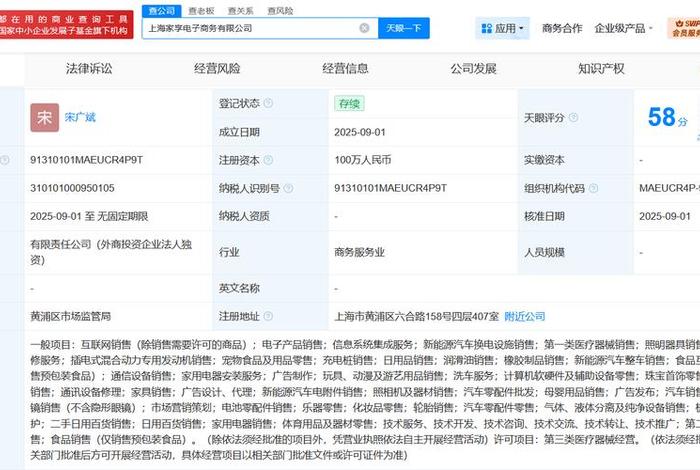Open the 法律诉讼 section tab
This screenshot has height=470, width=700.
click(89, 68)
